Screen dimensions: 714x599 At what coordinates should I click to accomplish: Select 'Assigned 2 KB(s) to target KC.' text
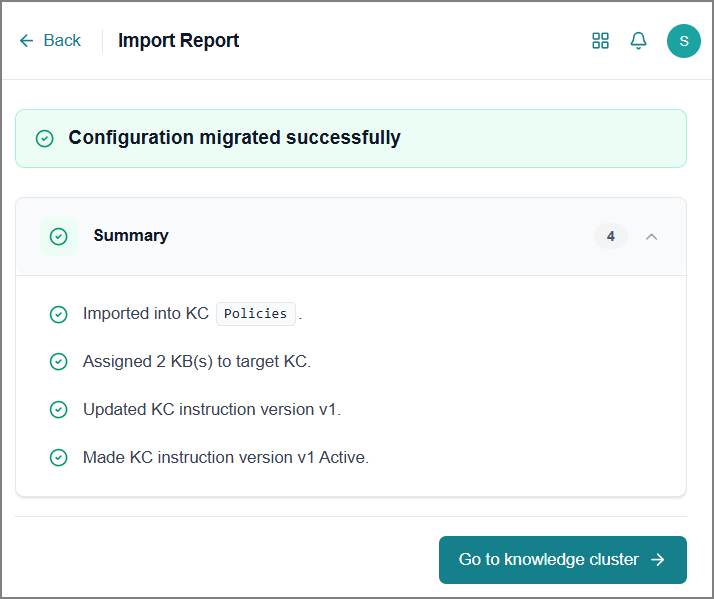pyautogui.click(x=197, y=362)
